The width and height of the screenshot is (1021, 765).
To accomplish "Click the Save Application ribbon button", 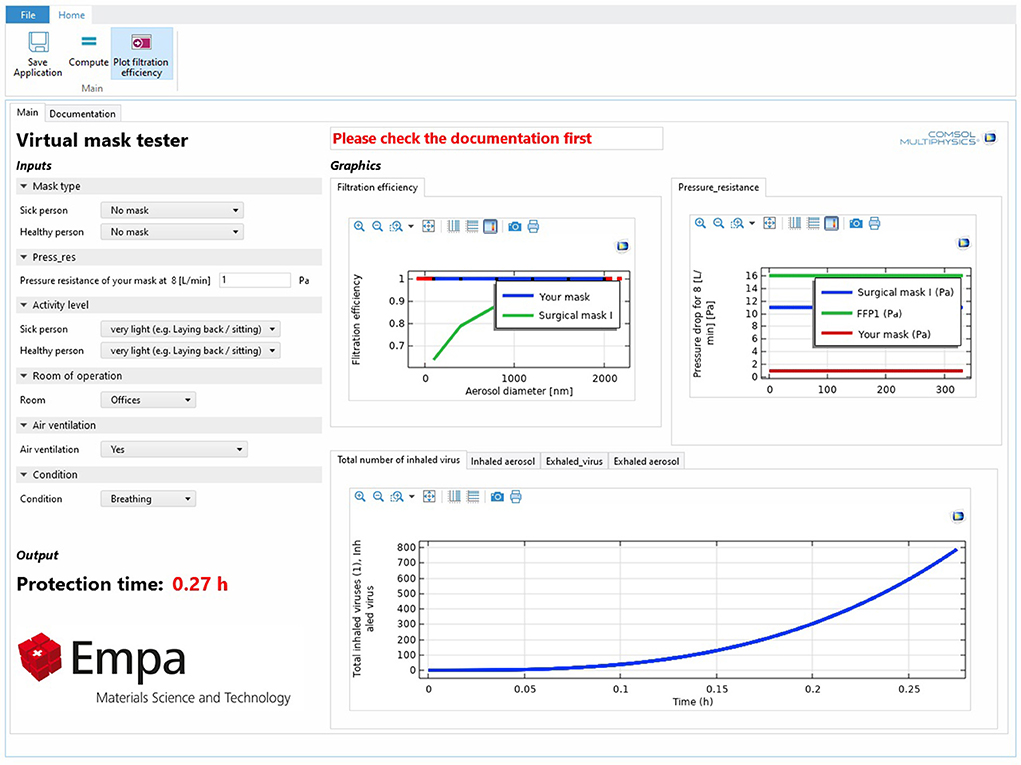I will coord(38,54).
